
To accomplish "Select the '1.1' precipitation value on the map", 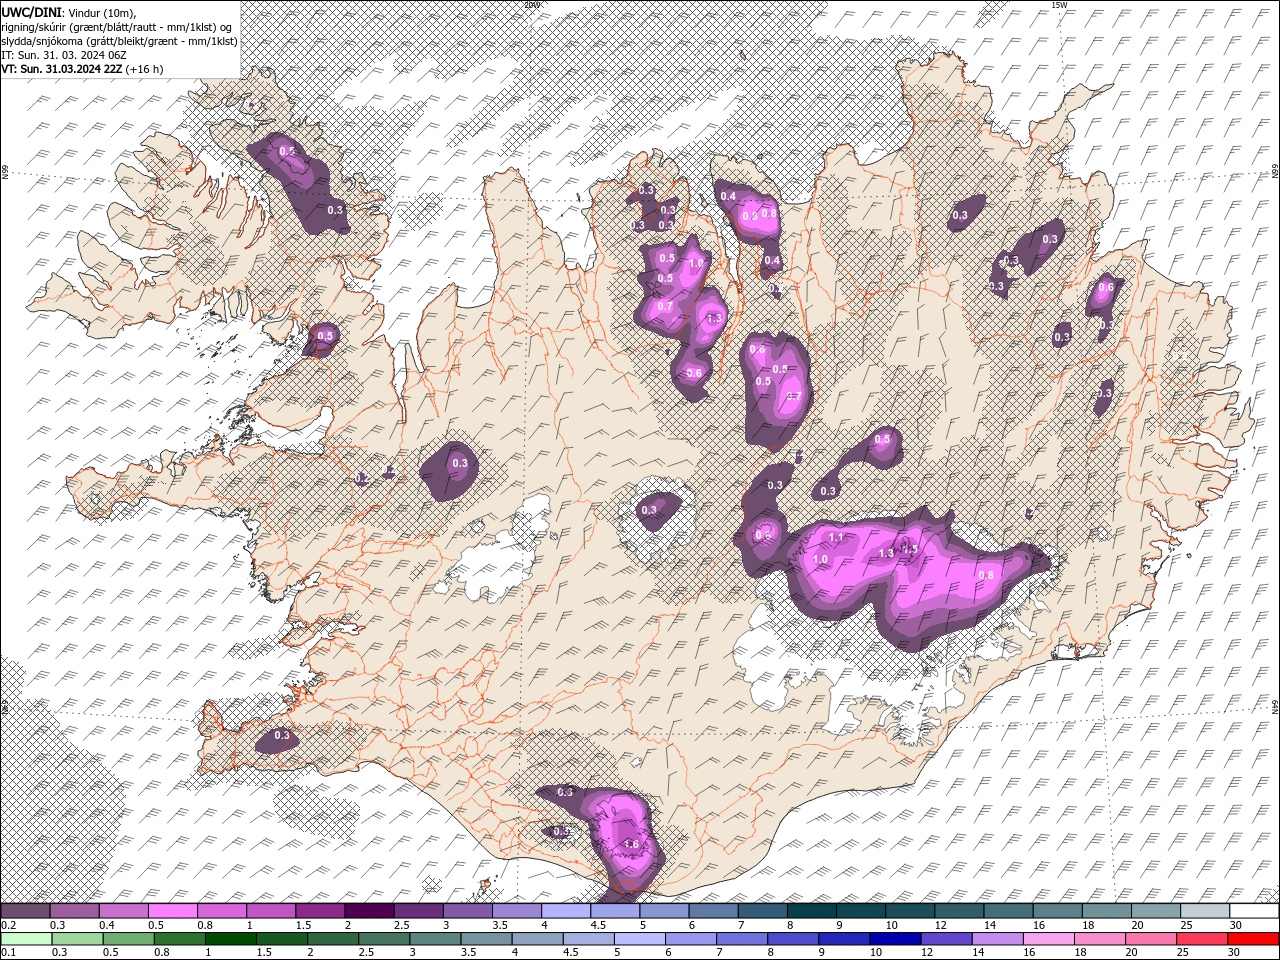I will coord(836,538).
